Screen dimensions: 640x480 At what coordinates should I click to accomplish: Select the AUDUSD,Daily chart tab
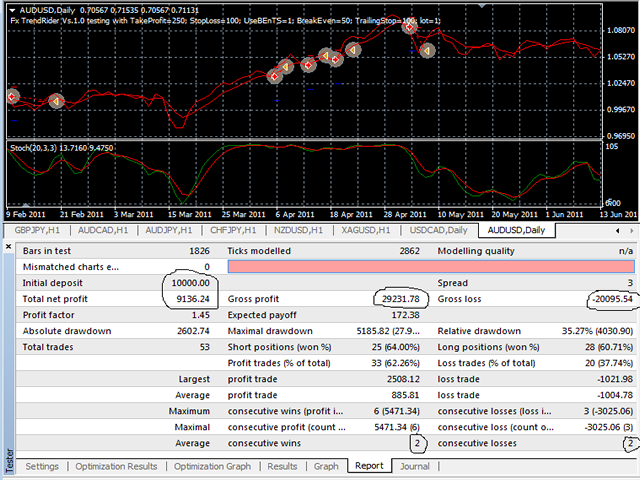[516, 230]
